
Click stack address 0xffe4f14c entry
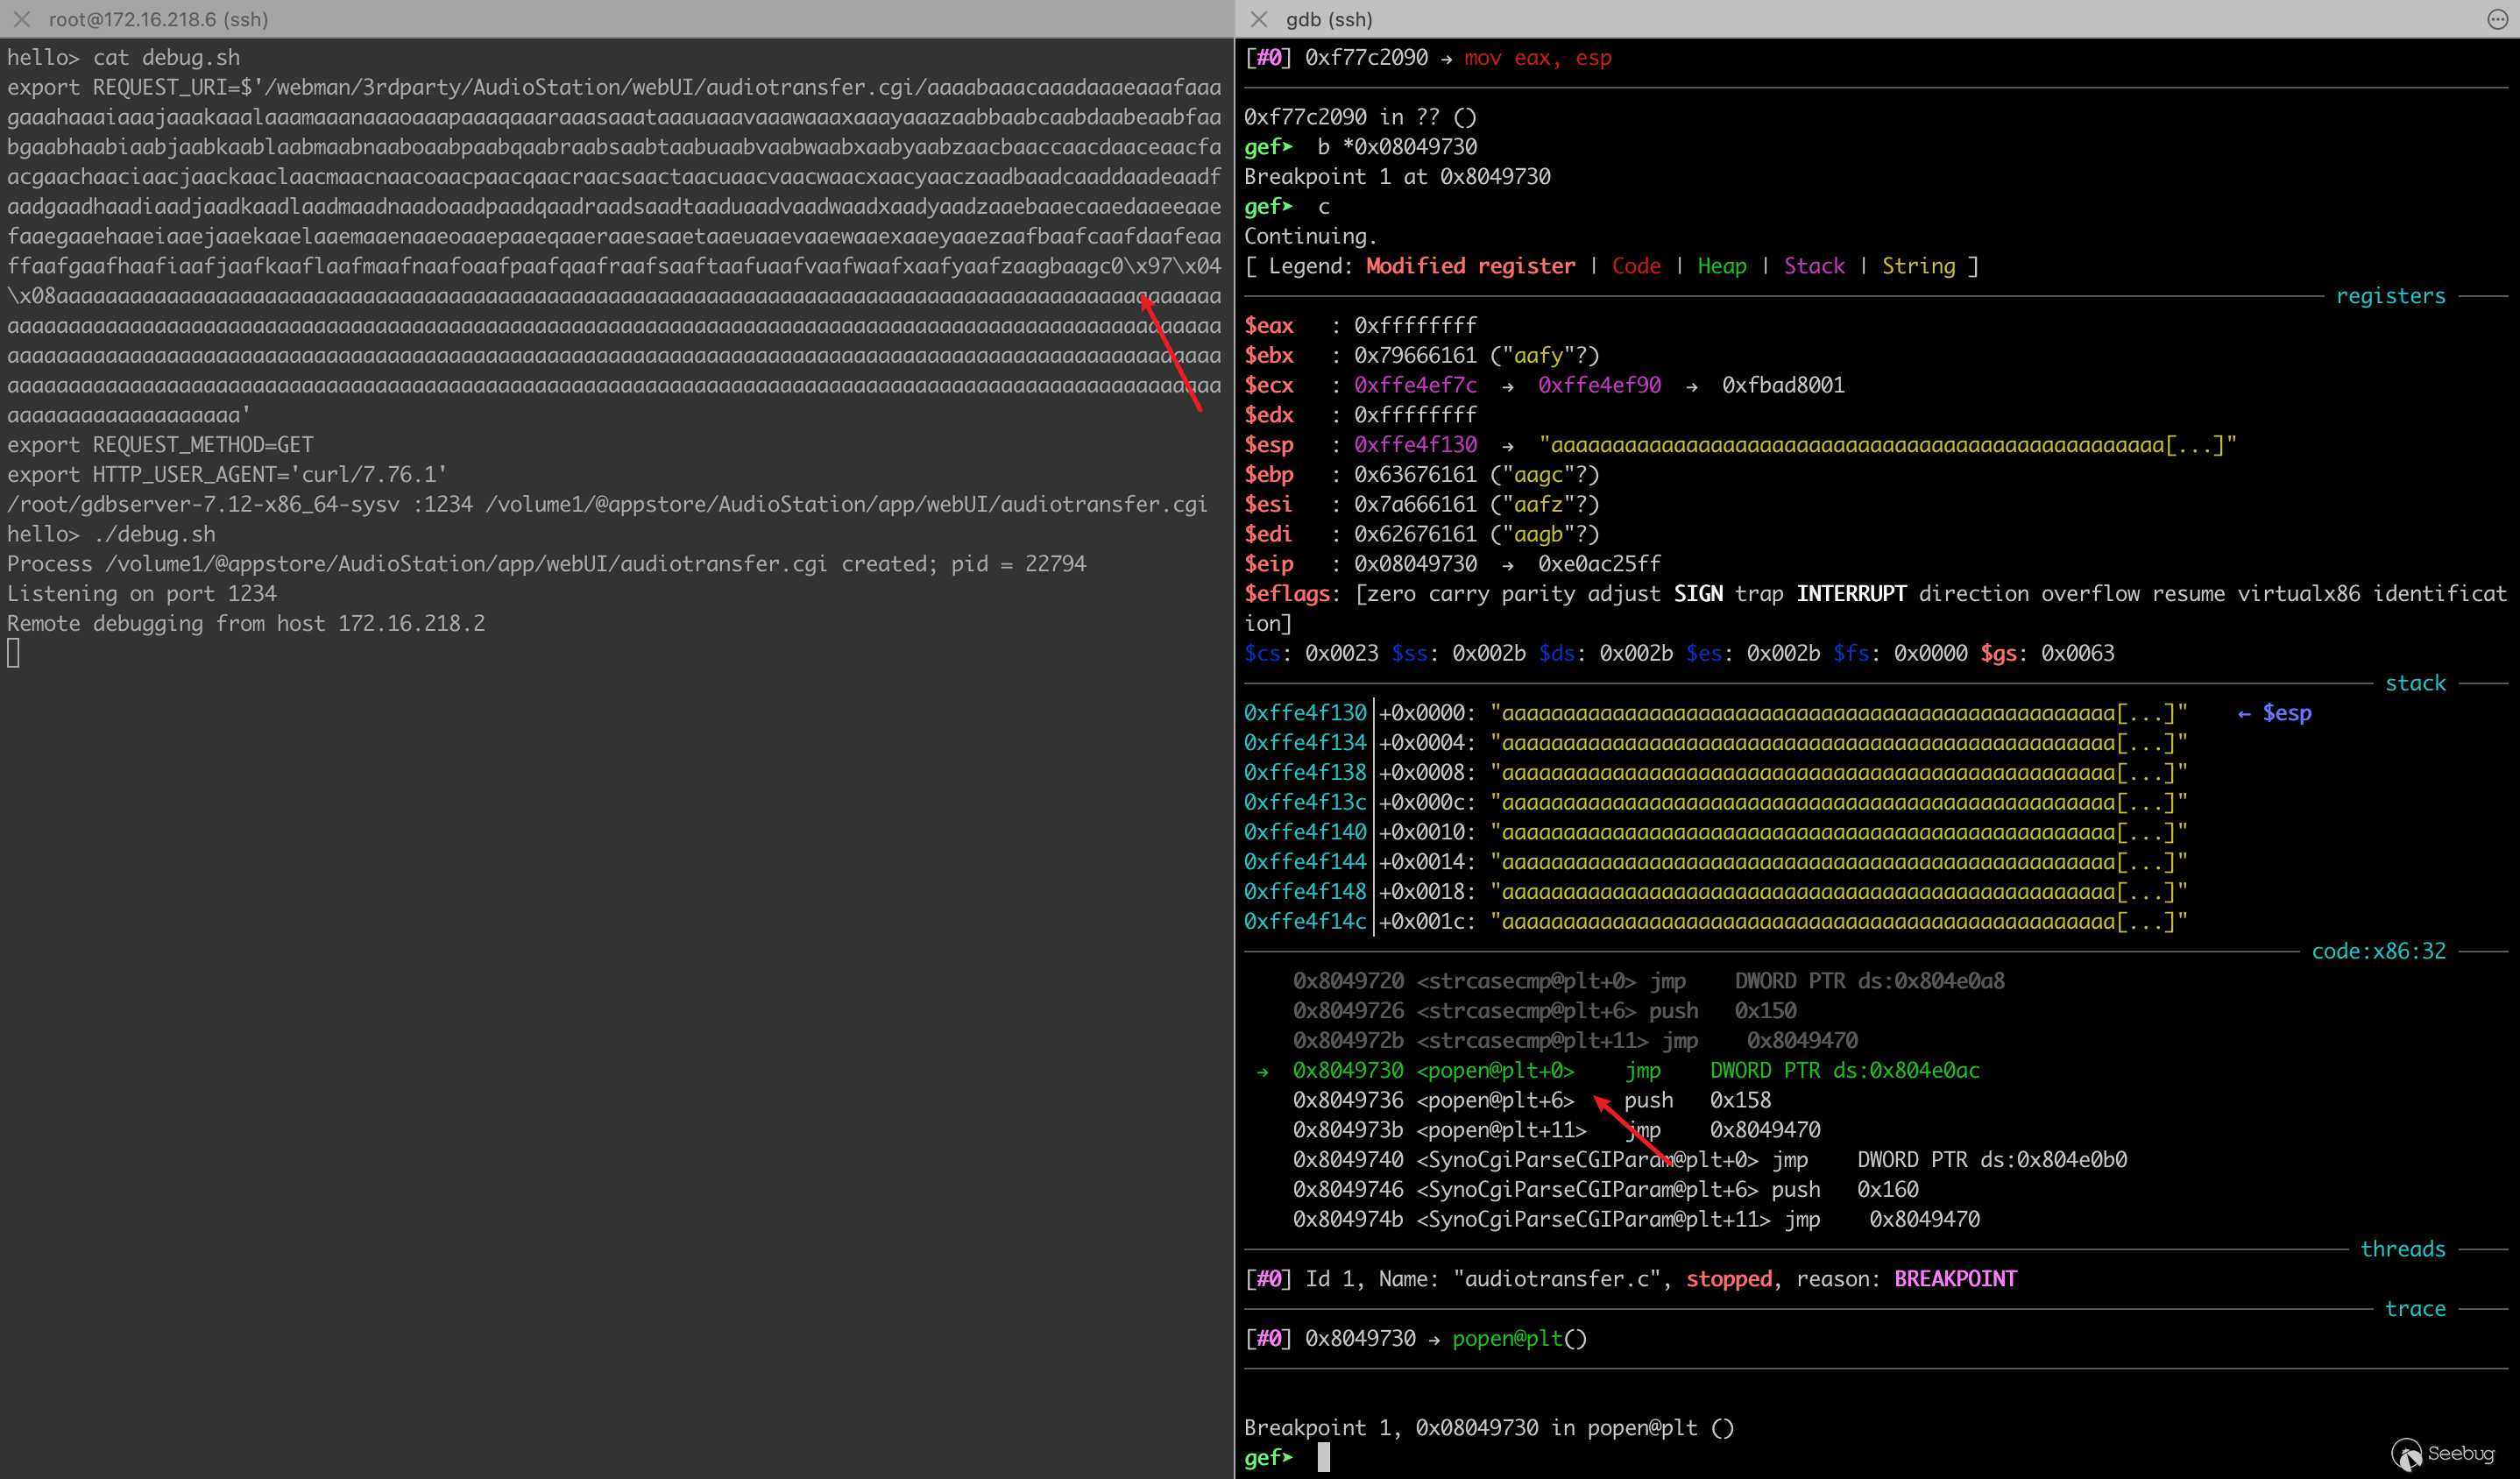coord(1304,921)
